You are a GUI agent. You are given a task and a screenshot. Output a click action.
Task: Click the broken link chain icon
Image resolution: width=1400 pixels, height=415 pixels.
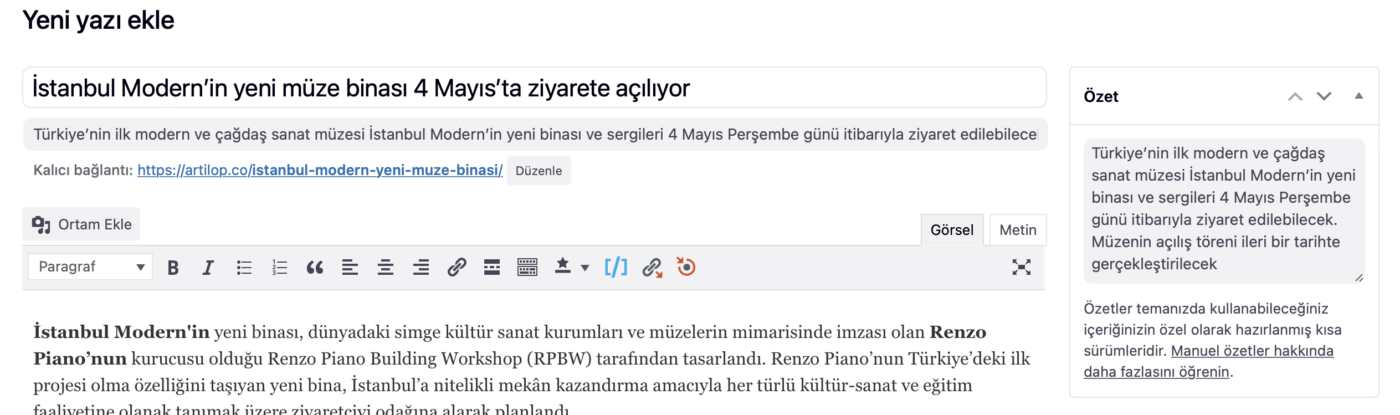pyautogui.click(x=652, y=267)
